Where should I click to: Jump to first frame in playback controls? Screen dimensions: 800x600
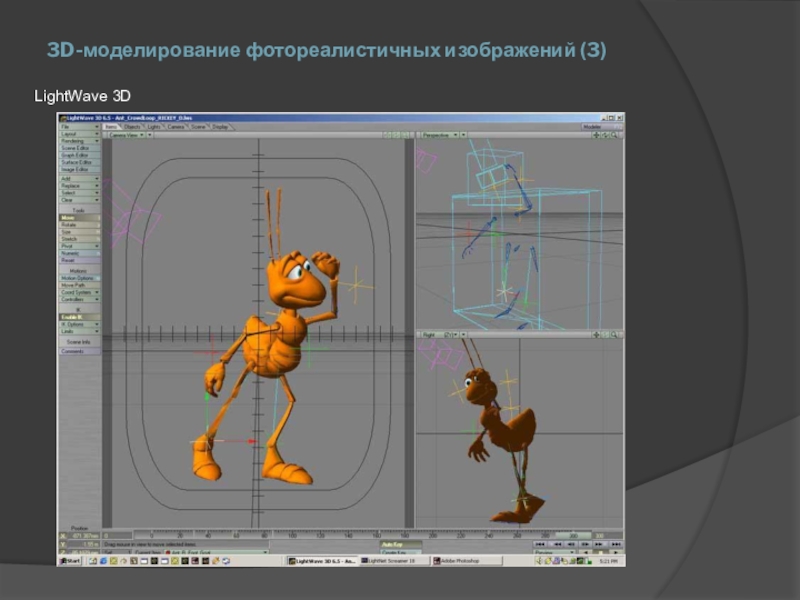coord(540,544)
